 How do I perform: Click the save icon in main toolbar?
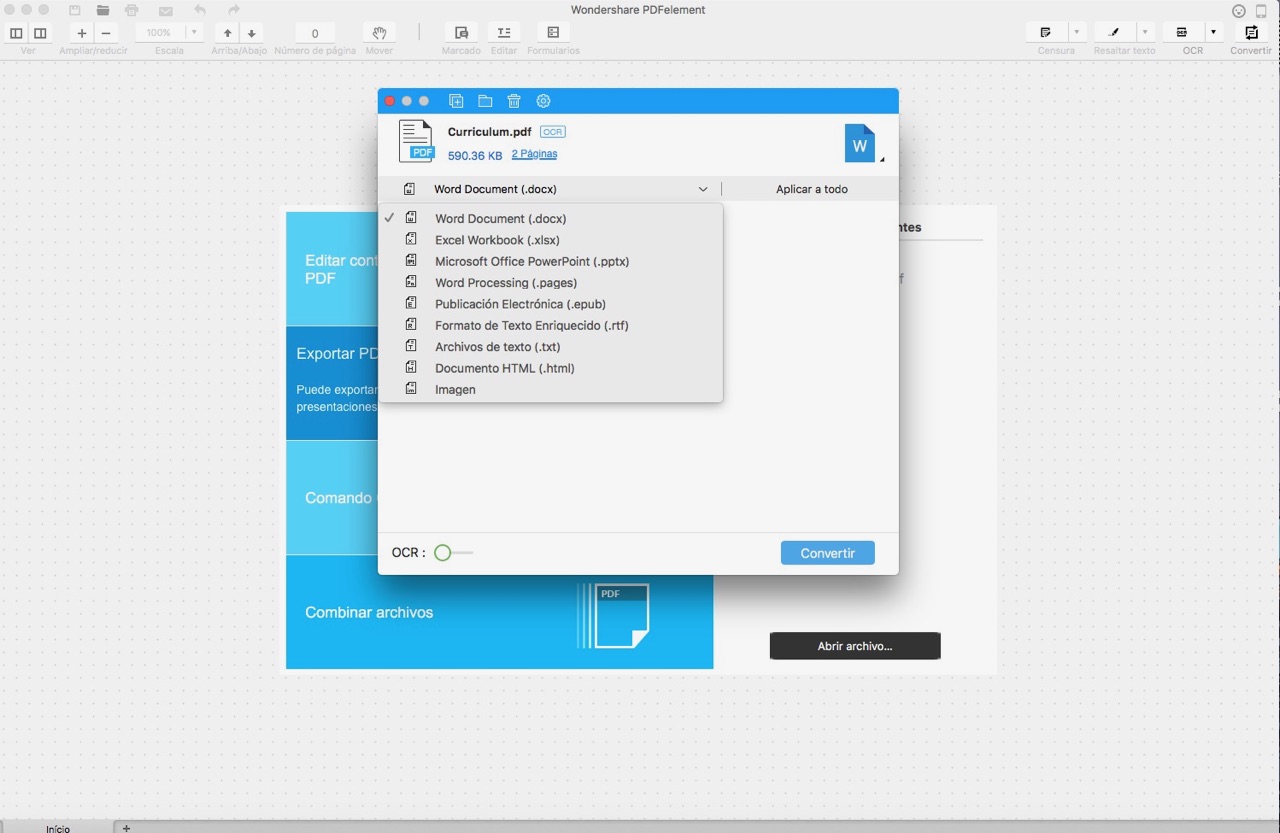(x=75, y=10)
